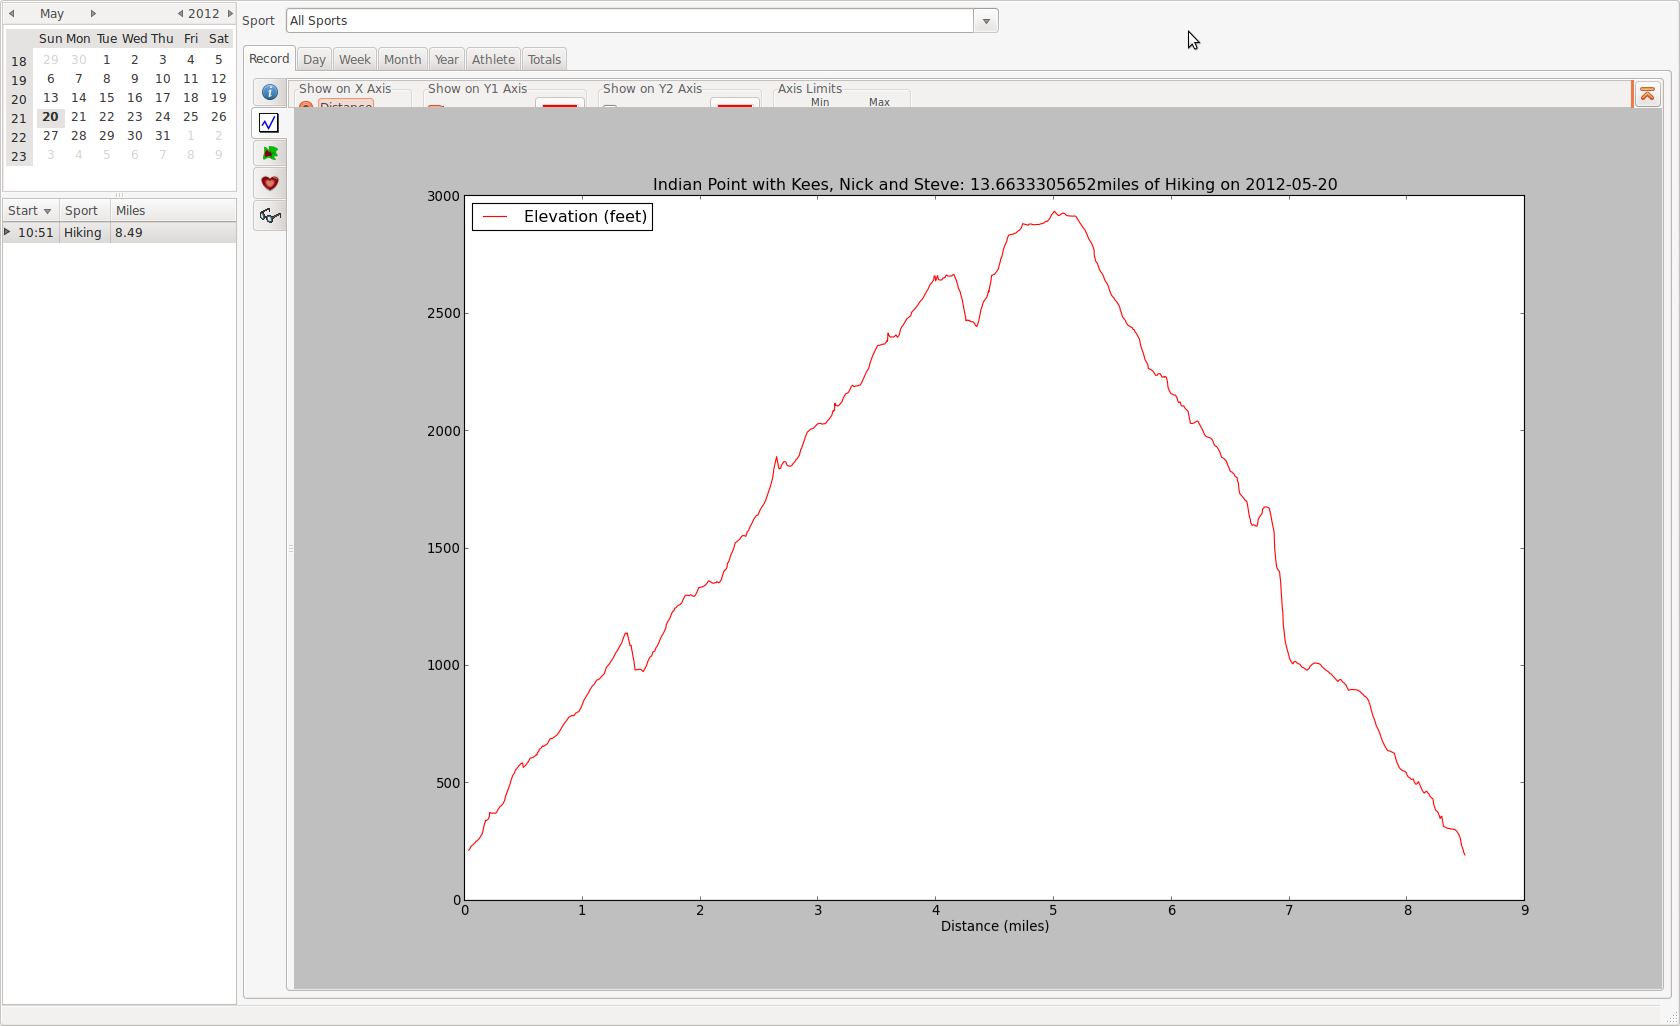Click the Totals tab
This screenshot has height=1026, width=1680.
(544, 60)
